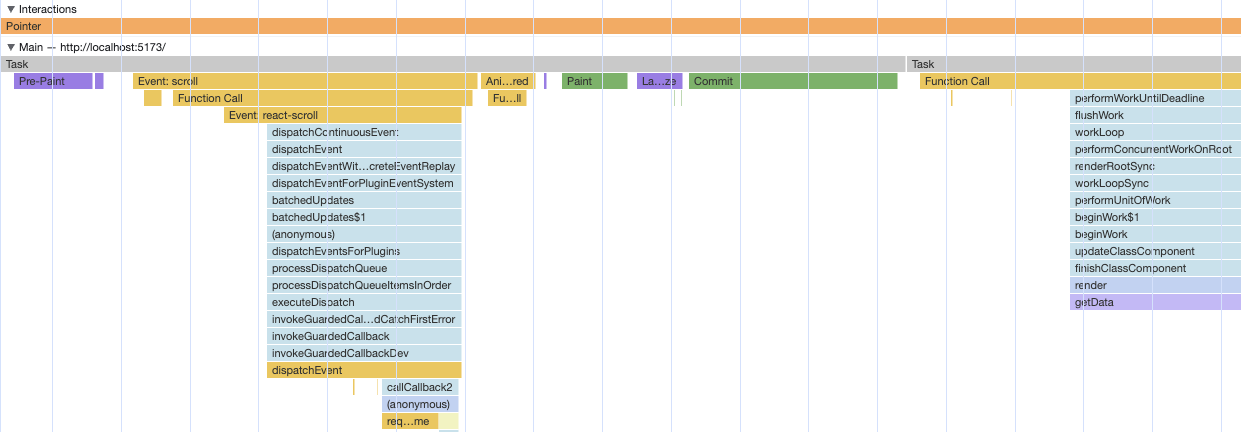Viewport: 1241px width, 432px height.
Task: Select the executeDispatch frame
Action: point(364,302)
